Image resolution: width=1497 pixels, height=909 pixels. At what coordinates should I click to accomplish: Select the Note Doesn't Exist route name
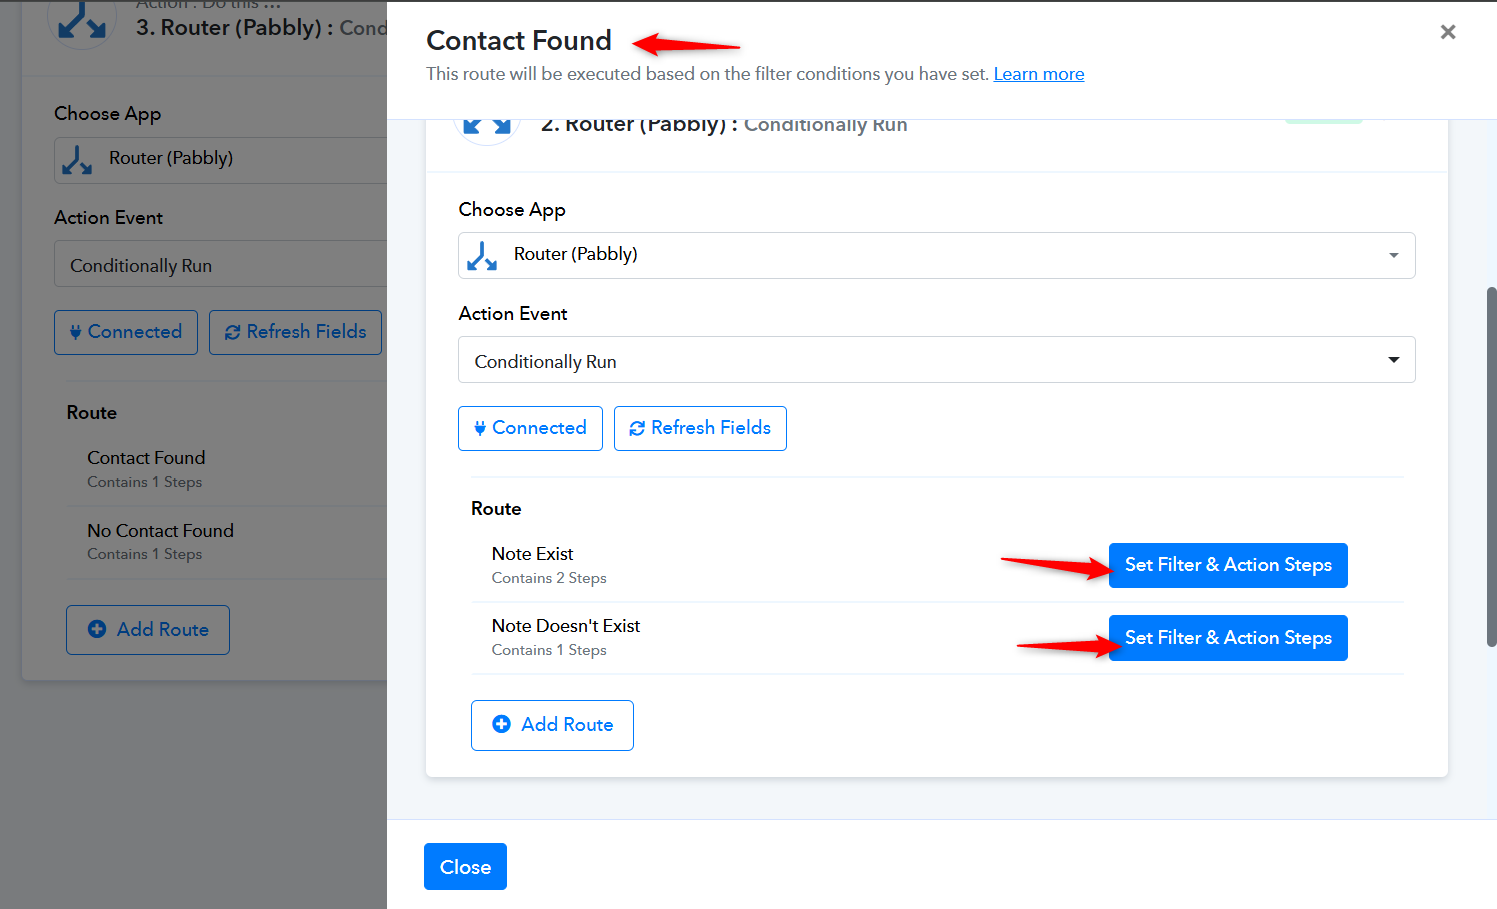click(565, 626)
